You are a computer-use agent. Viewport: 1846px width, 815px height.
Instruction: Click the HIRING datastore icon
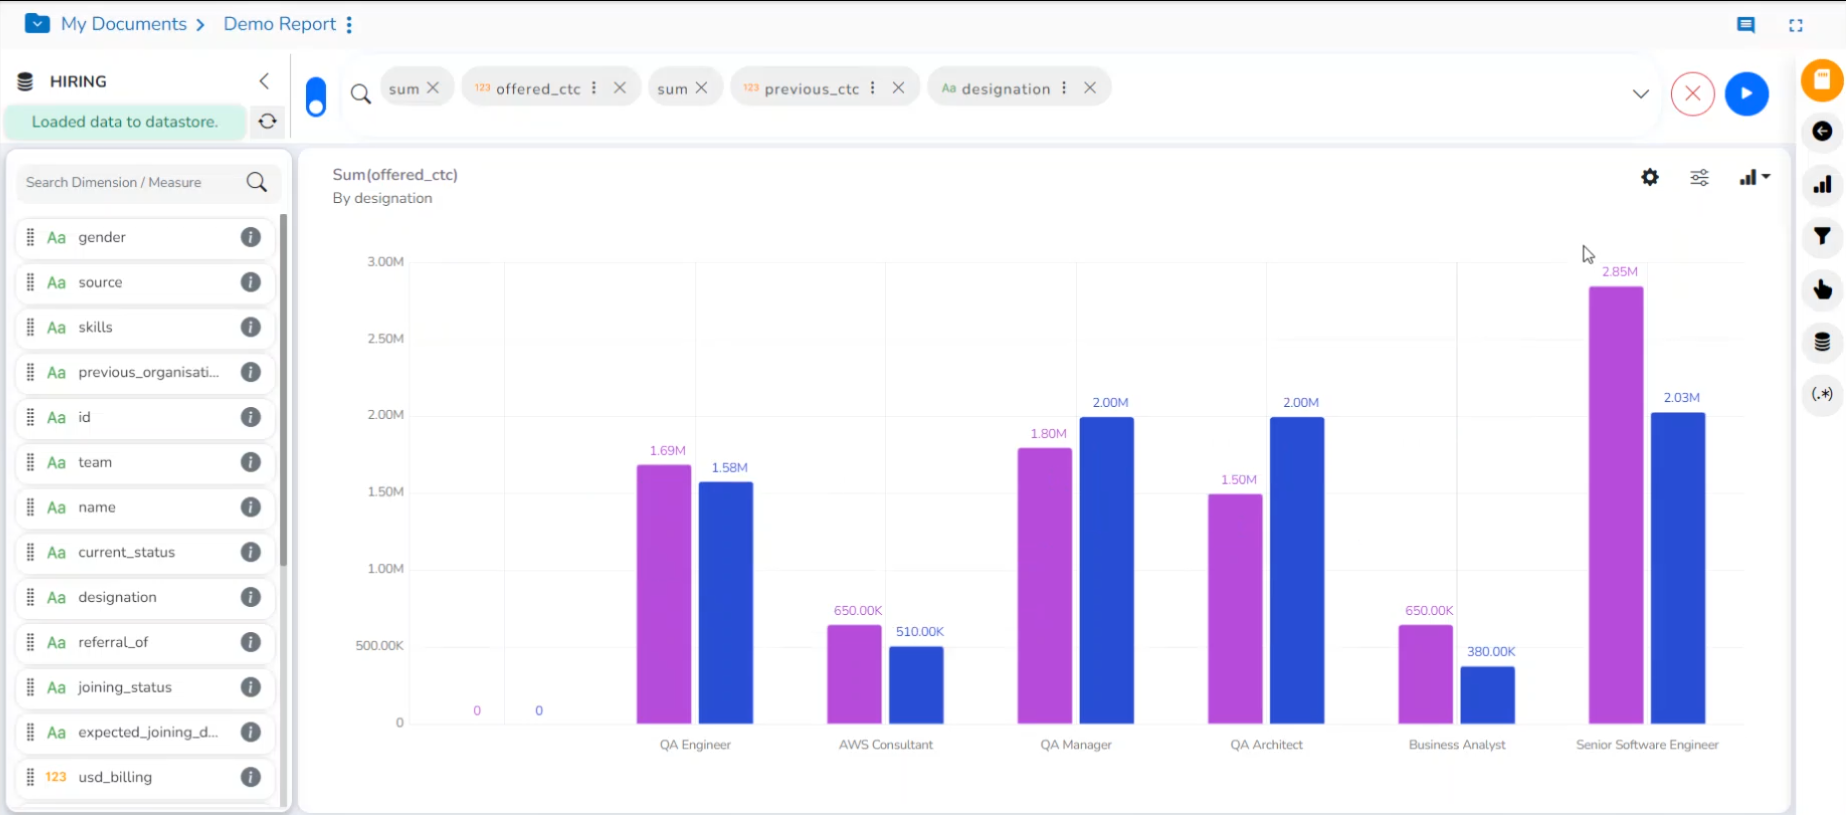coord(26,82)
